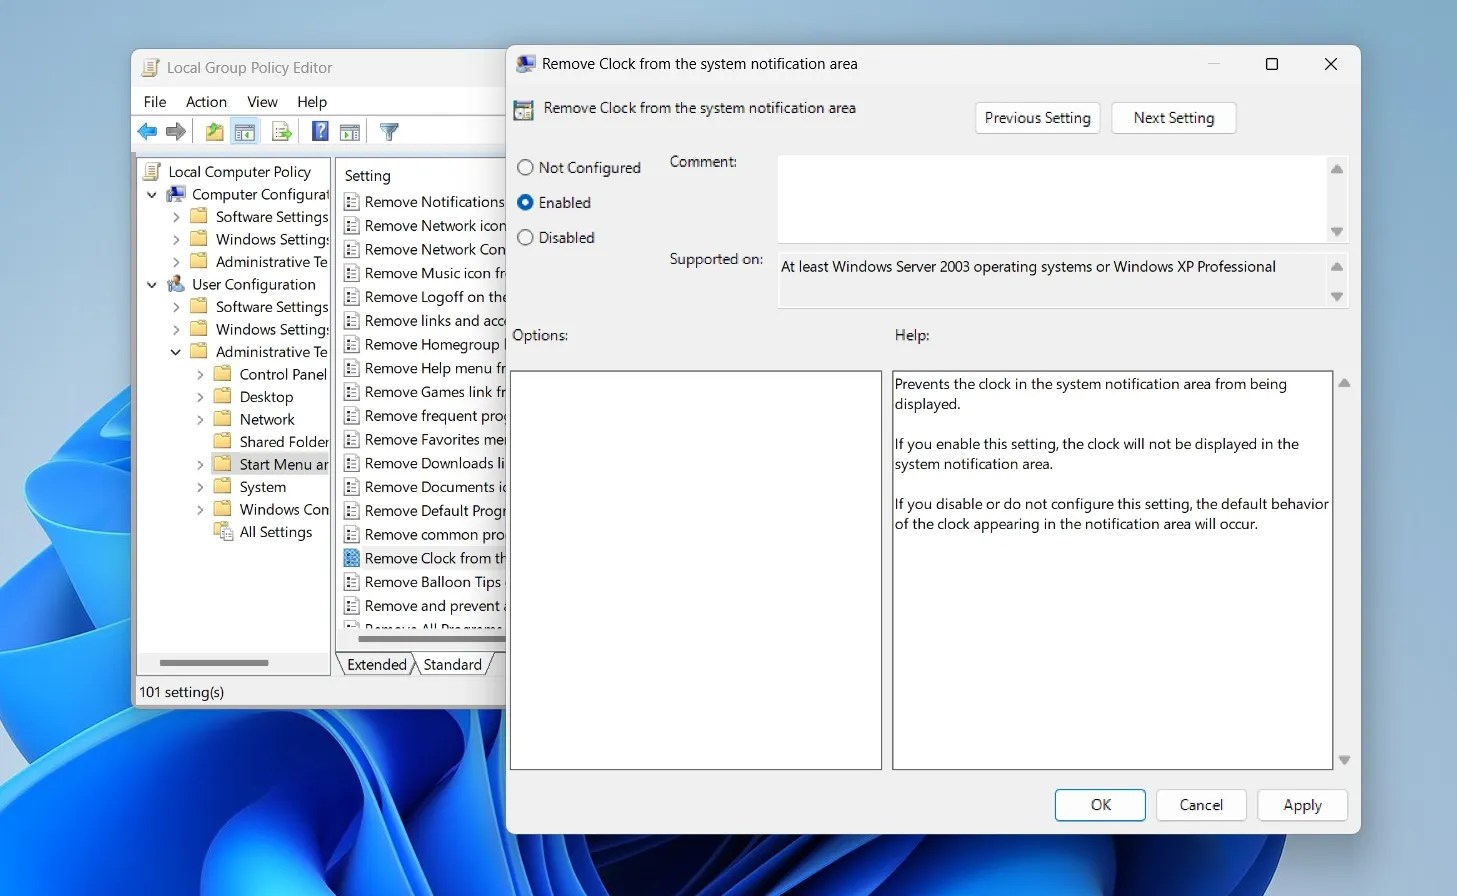1457x896 pixels.
Task: Select the Not Configured radio button
Action: [x=525, y=167]
